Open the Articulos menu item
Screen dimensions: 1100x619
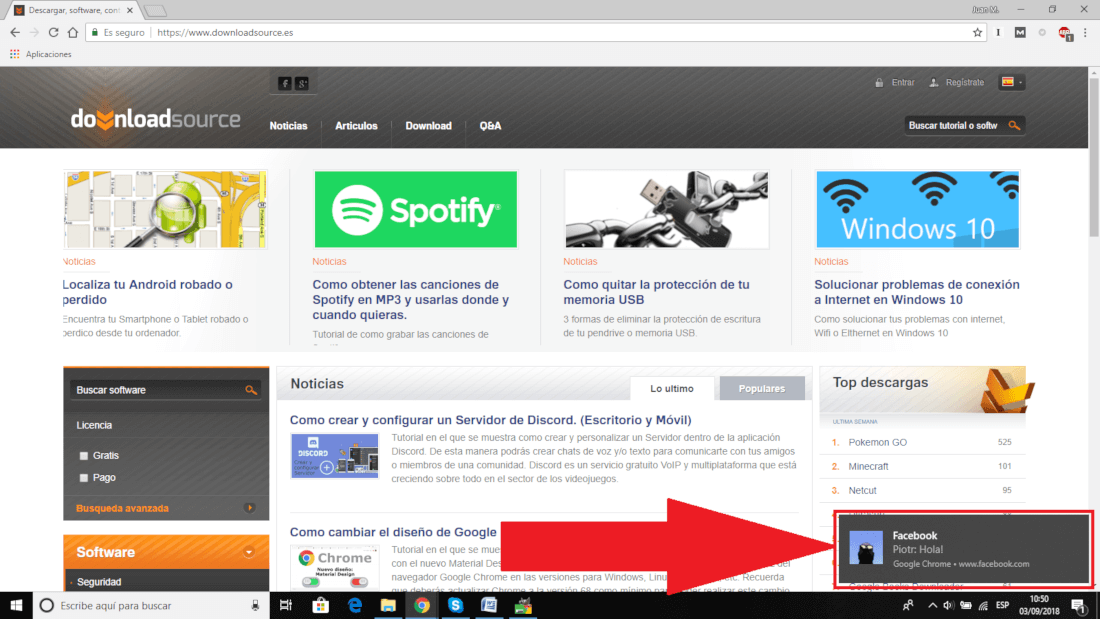click(x=356, y=126)
